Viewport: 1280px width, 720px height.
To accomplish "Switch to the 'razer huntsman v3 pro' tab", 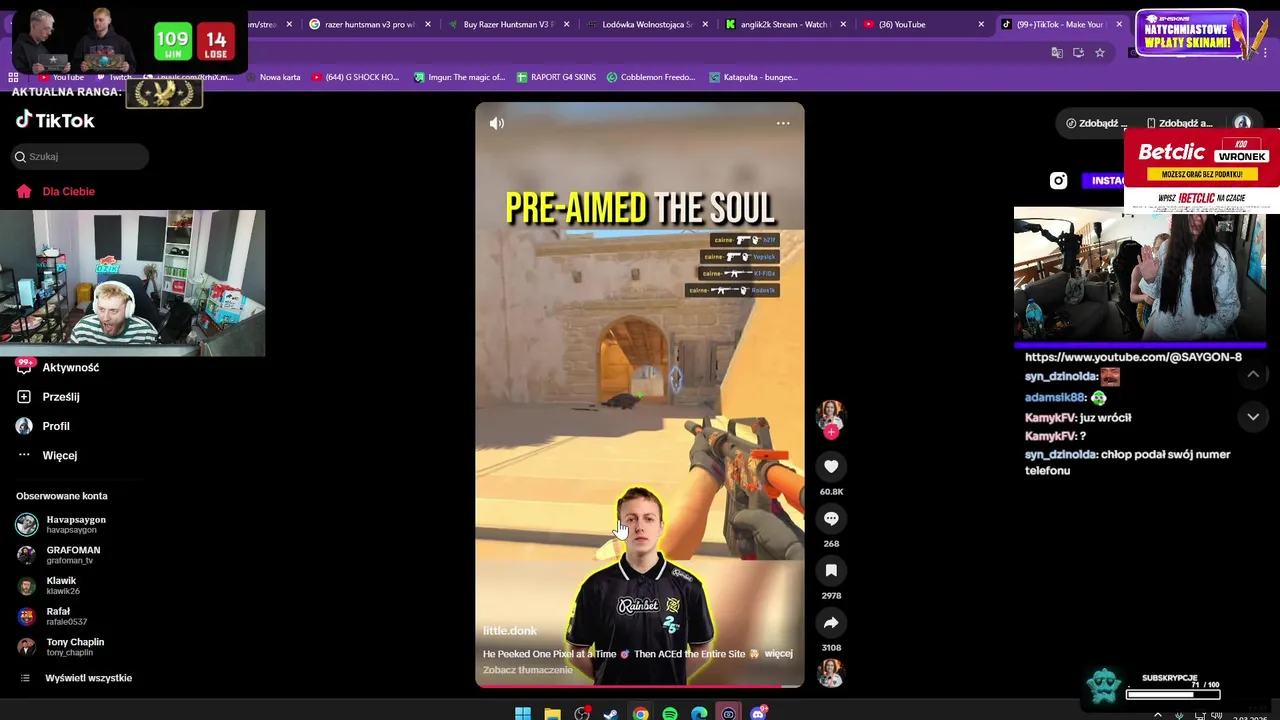I will coord(370,24).
